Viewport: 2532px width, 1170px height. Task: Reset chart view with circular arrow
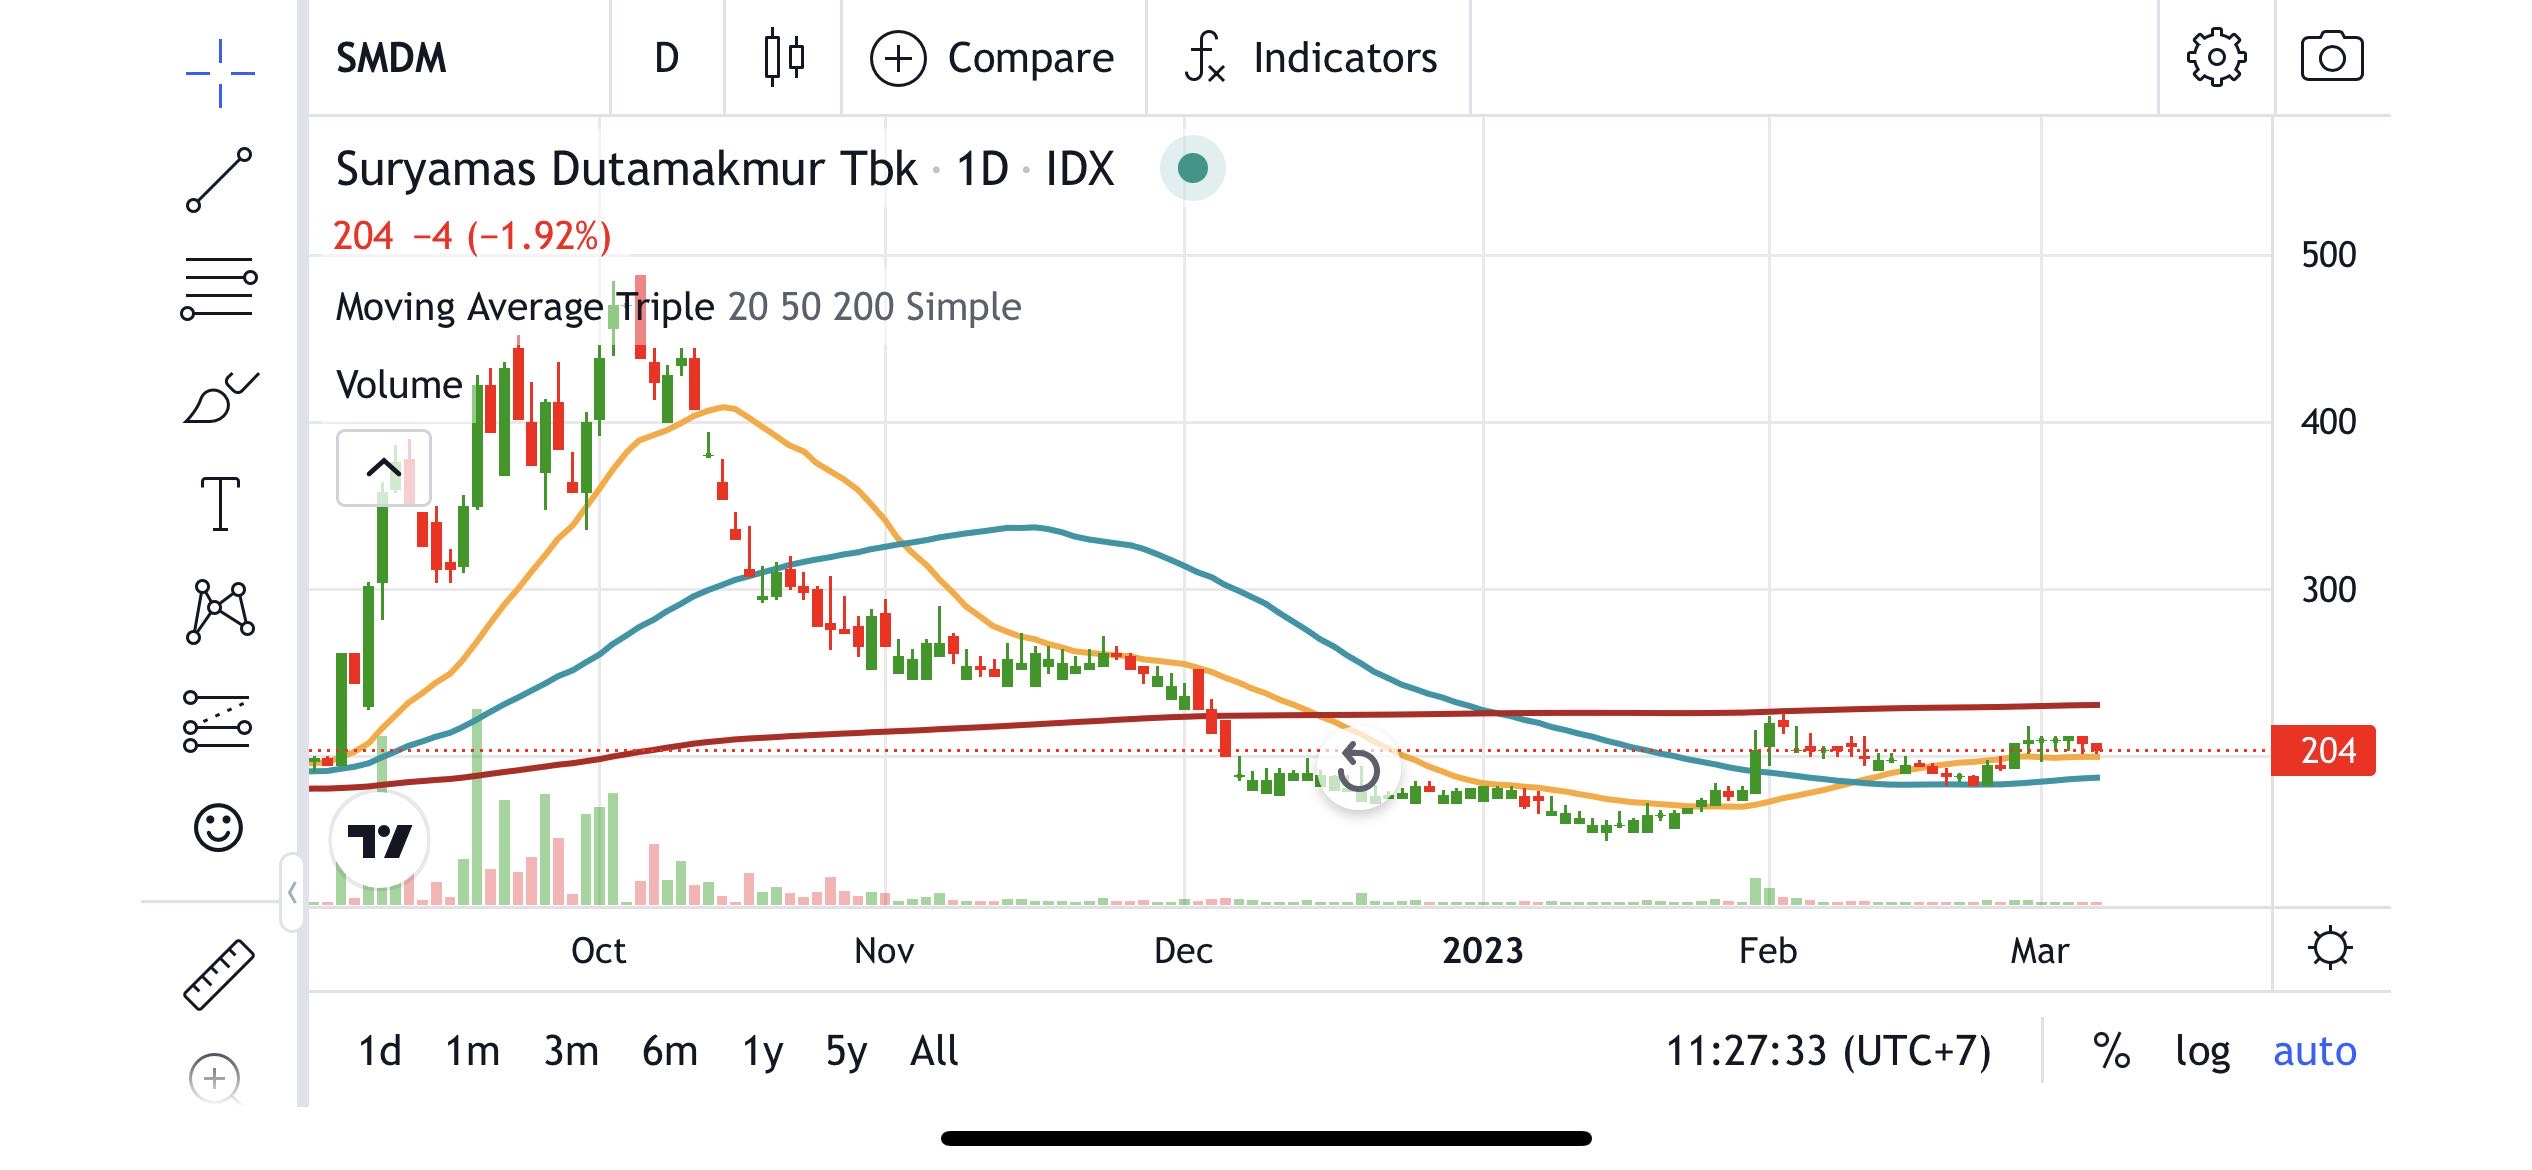[x=1359, y=769]
